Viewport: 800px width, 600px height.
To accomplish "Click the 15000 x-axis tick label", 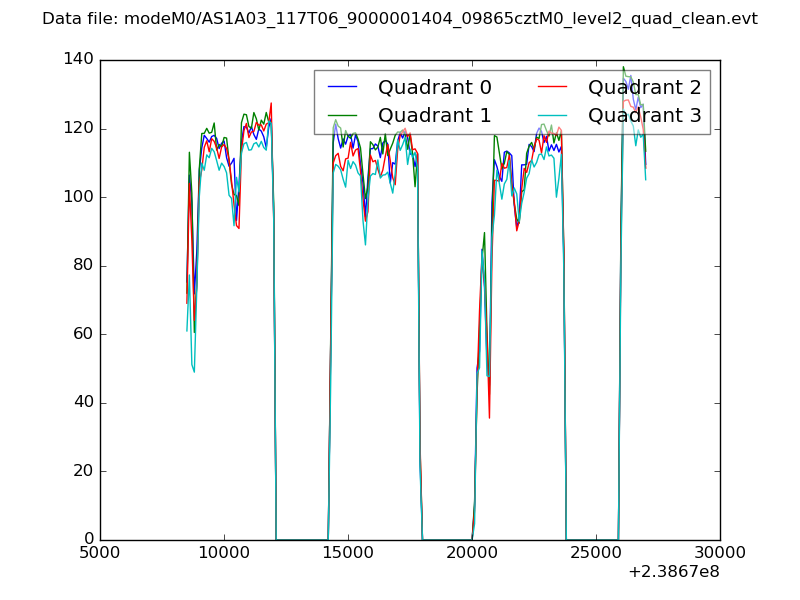I will pyautogui.click(x=348, y=553).
